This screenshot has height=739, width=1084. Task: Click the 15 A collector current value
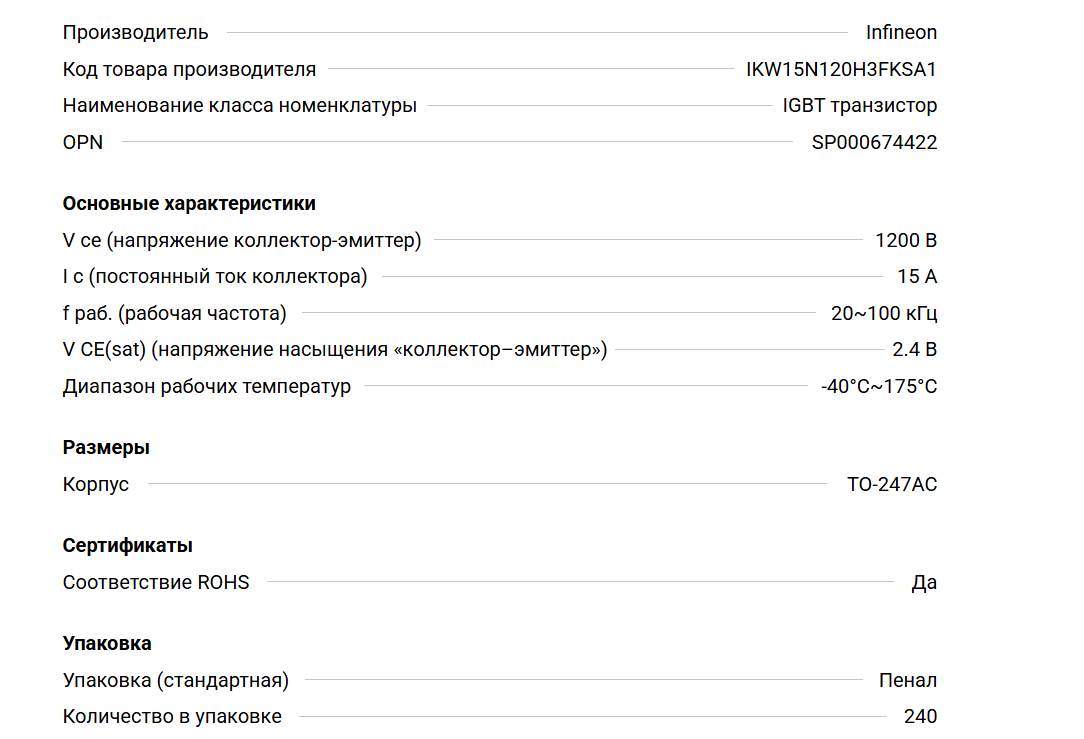pyautogui.click(x=917, y=277)
